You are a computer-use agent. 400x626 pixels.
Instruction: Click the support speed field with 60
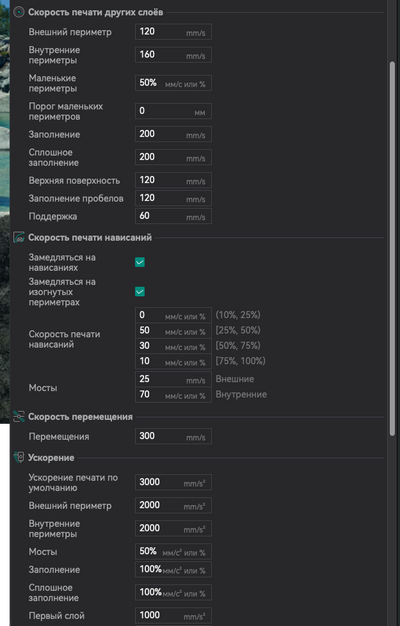173,216
